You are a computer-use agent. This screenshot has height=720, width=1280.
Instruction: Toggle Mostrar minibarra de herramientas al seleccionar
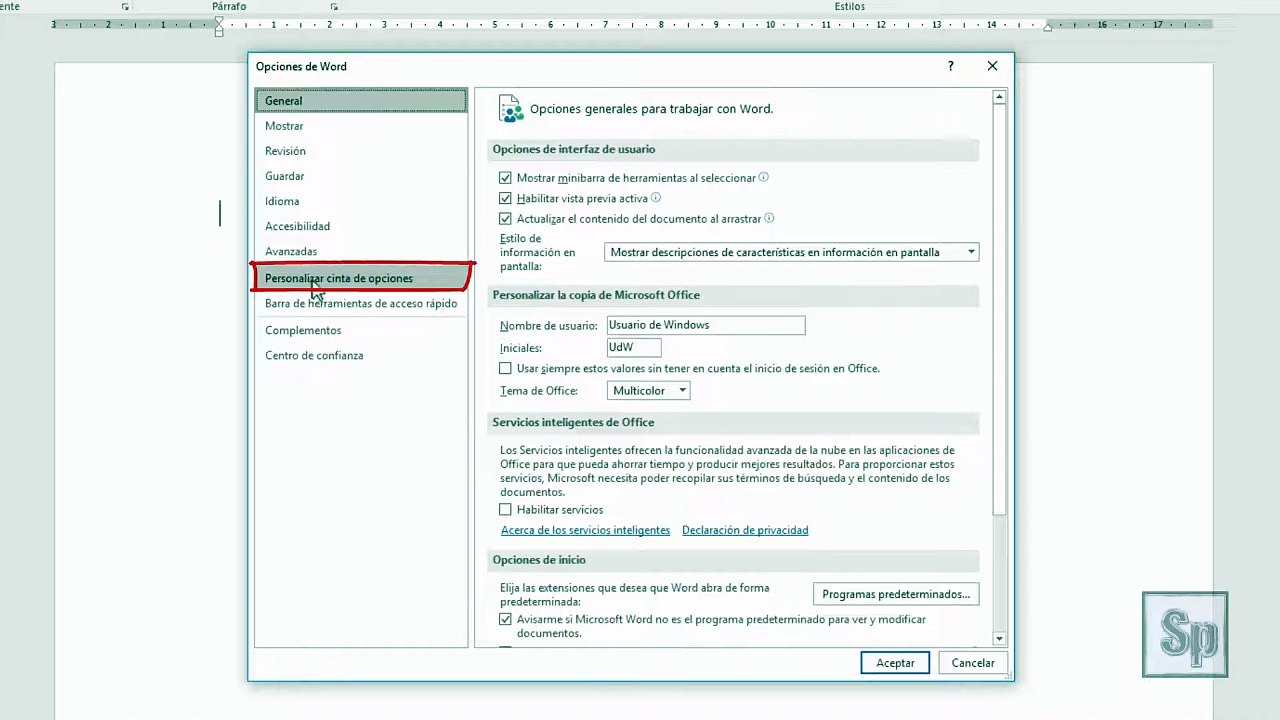505,178
